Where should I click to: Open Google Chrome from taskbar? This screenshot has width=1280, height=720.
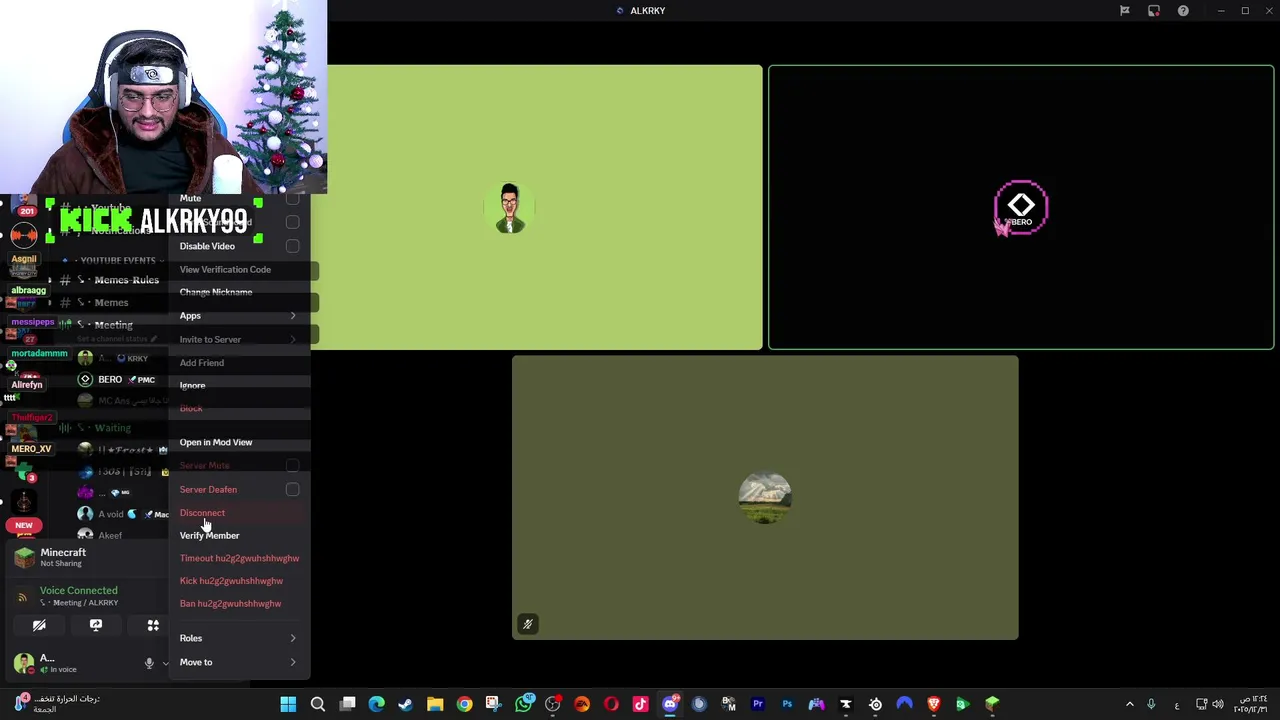[464, 704]
